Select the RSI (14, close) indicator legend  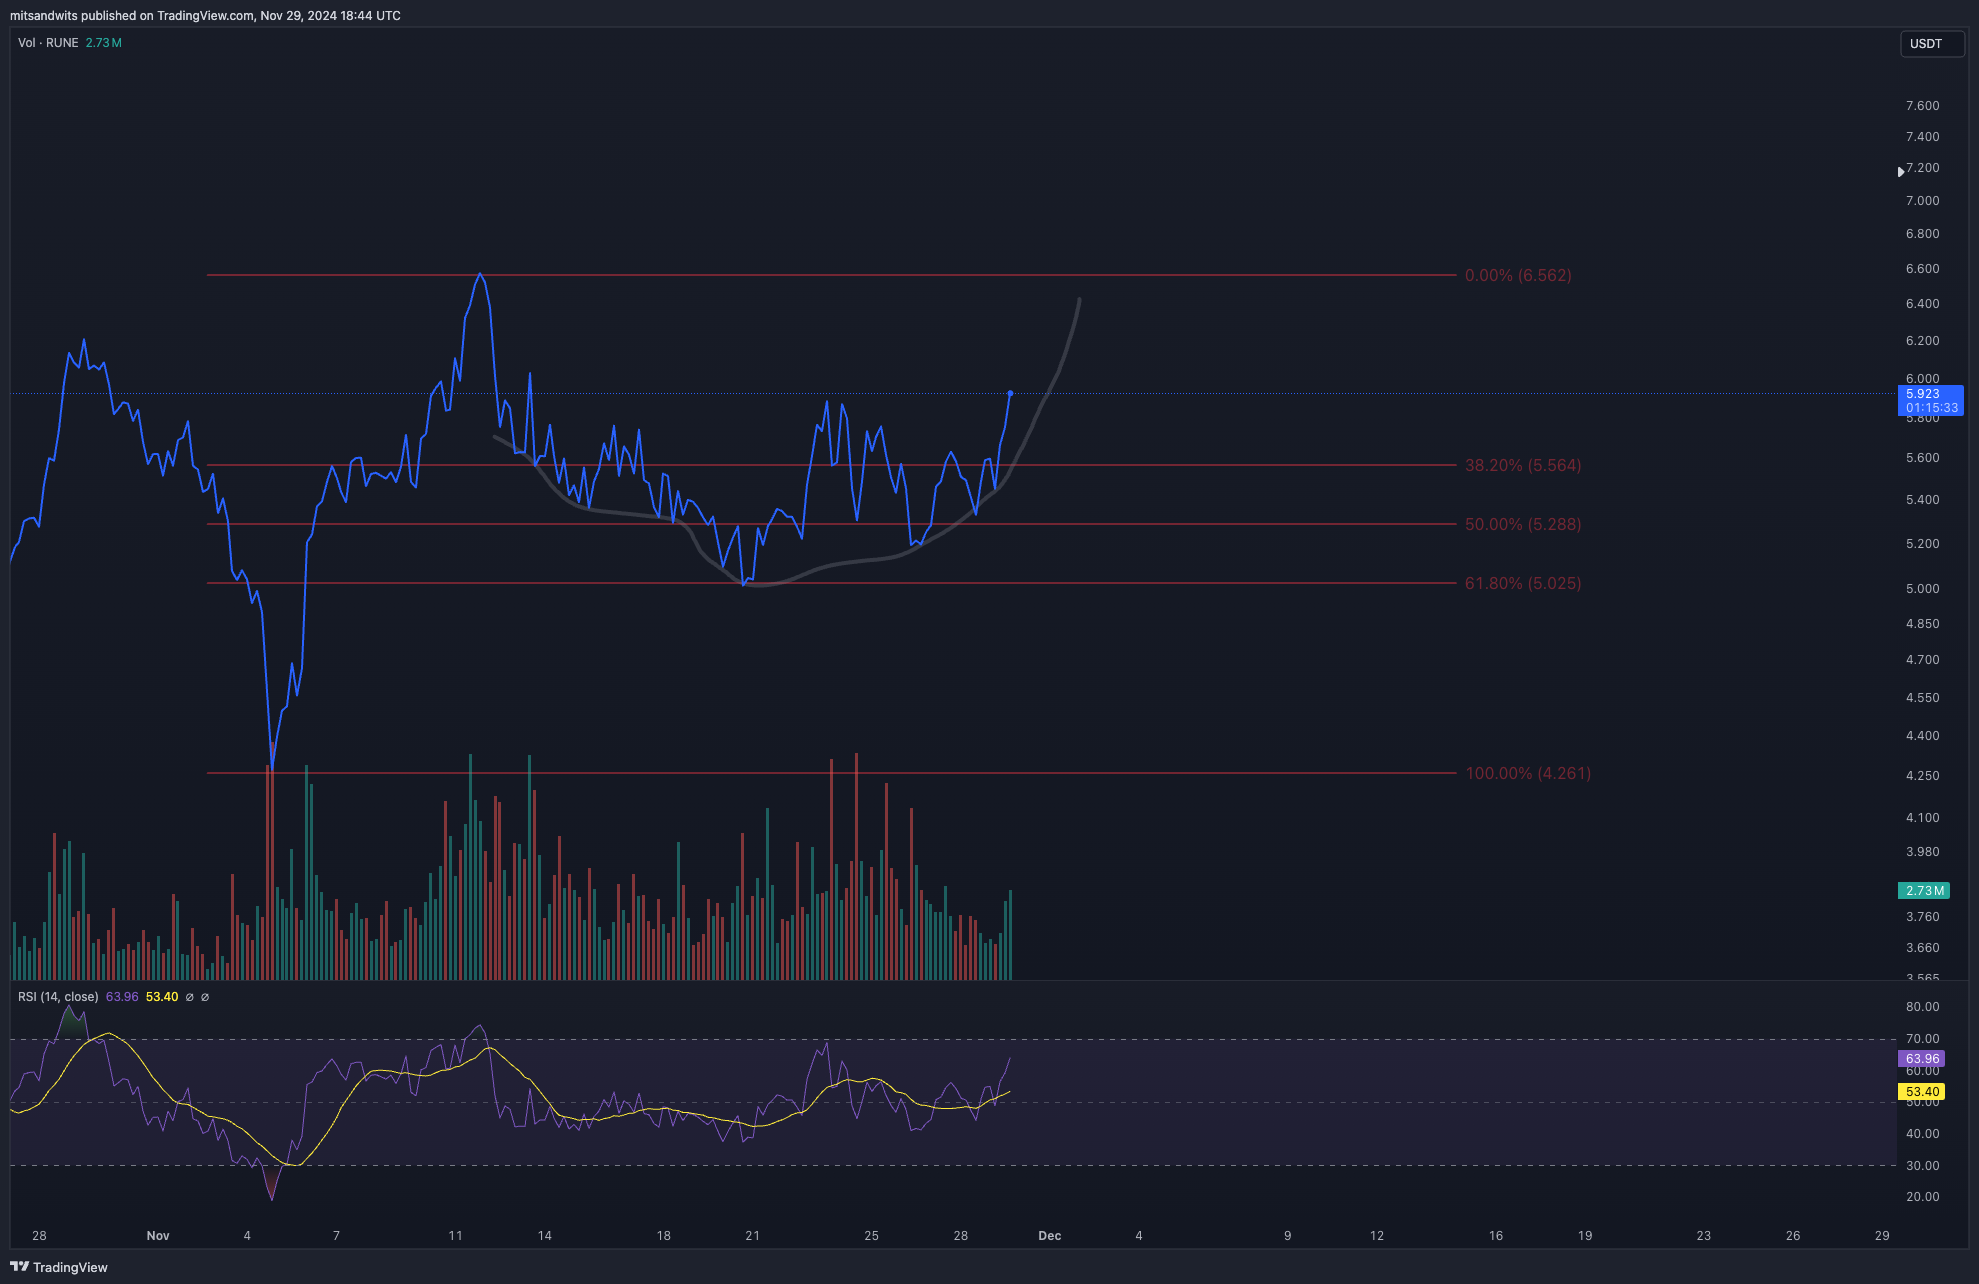[58, 997]
